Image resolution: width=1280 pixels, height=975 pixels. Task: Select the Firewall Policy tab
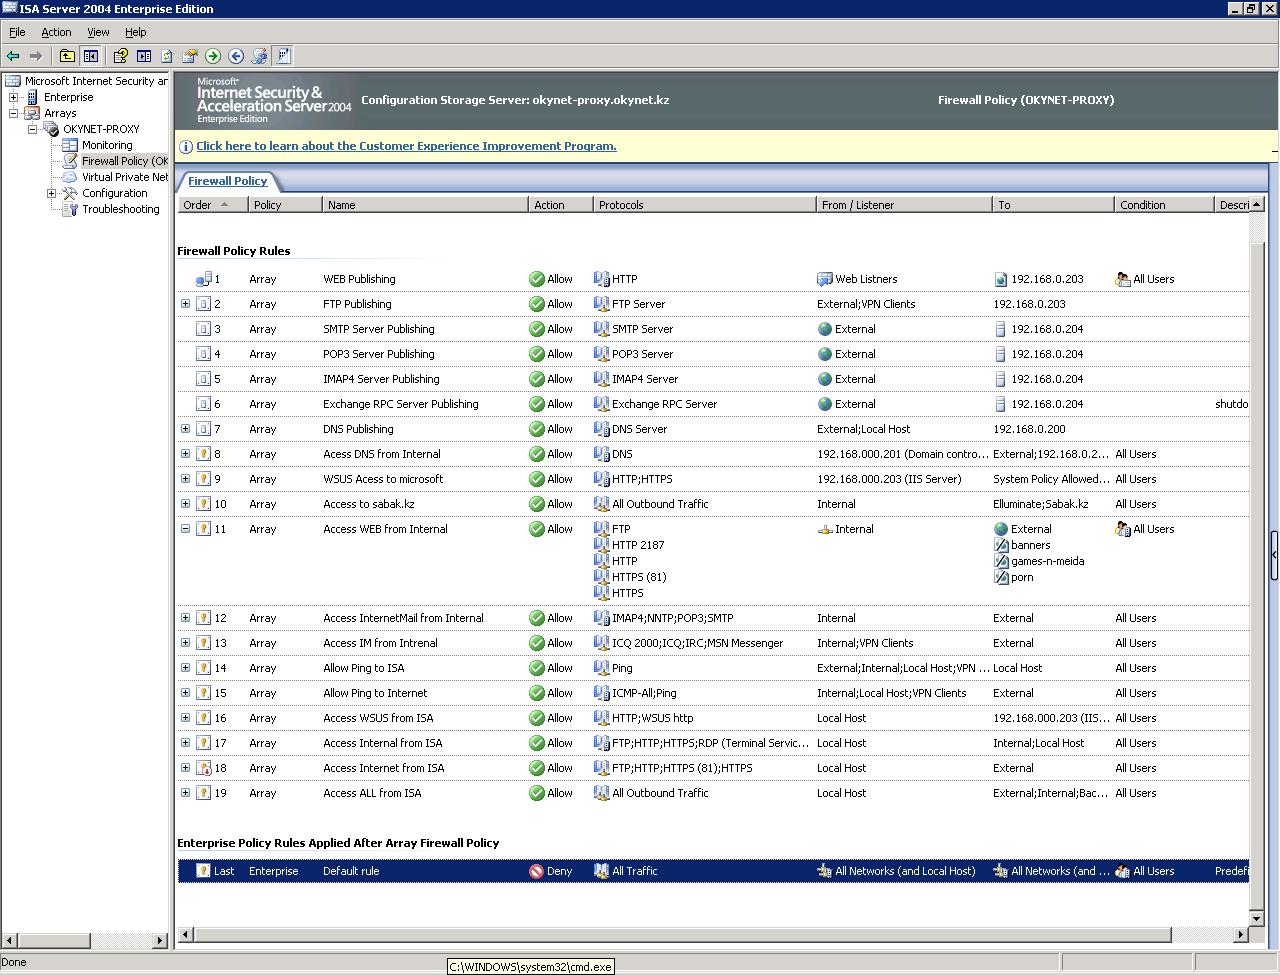tap(228, 181)
